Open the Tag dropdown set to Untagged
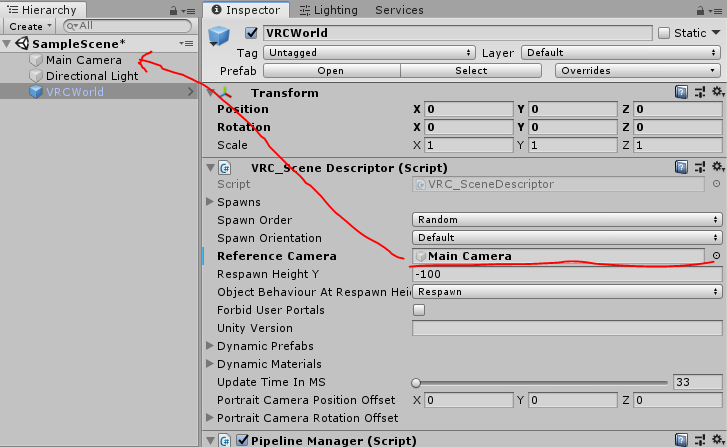This screenshot has height=447, width=727. tap(370, 52)
